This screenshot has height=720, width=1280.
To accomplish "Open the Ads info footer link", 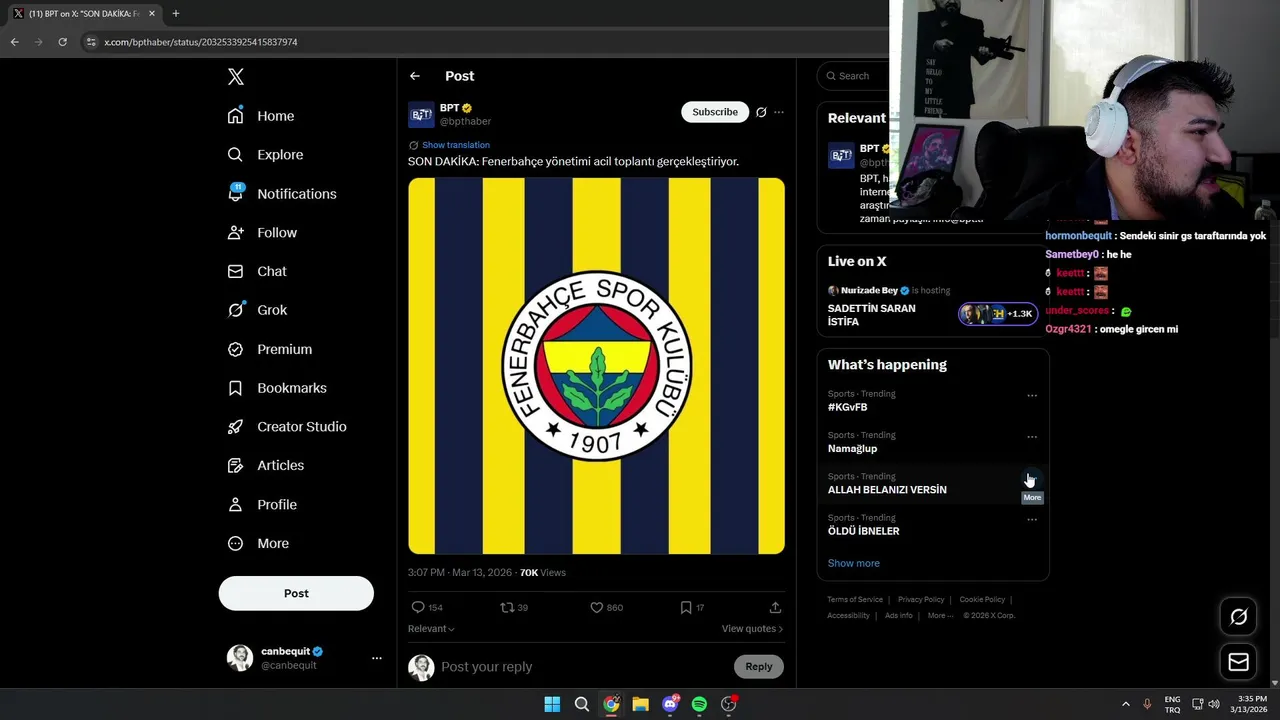I will click(x=898, y=616).
